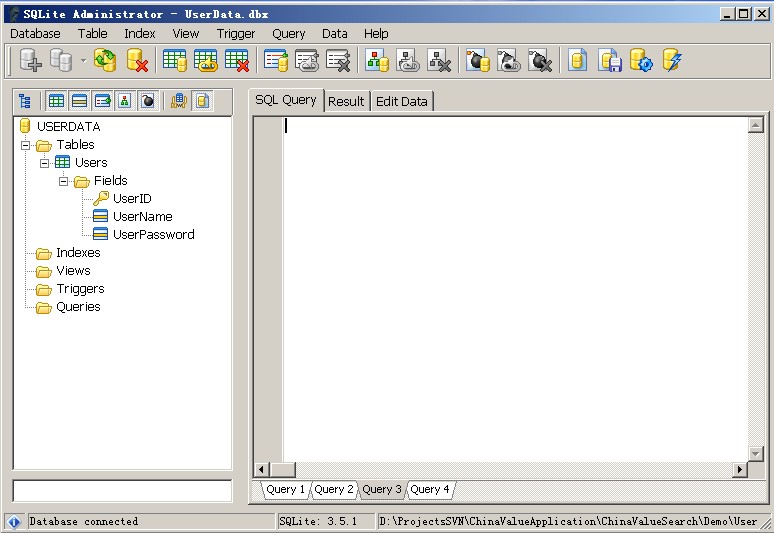The image size is (774, 533).
Task: Switch to the Query 2 tab
Action: (334, 490)
